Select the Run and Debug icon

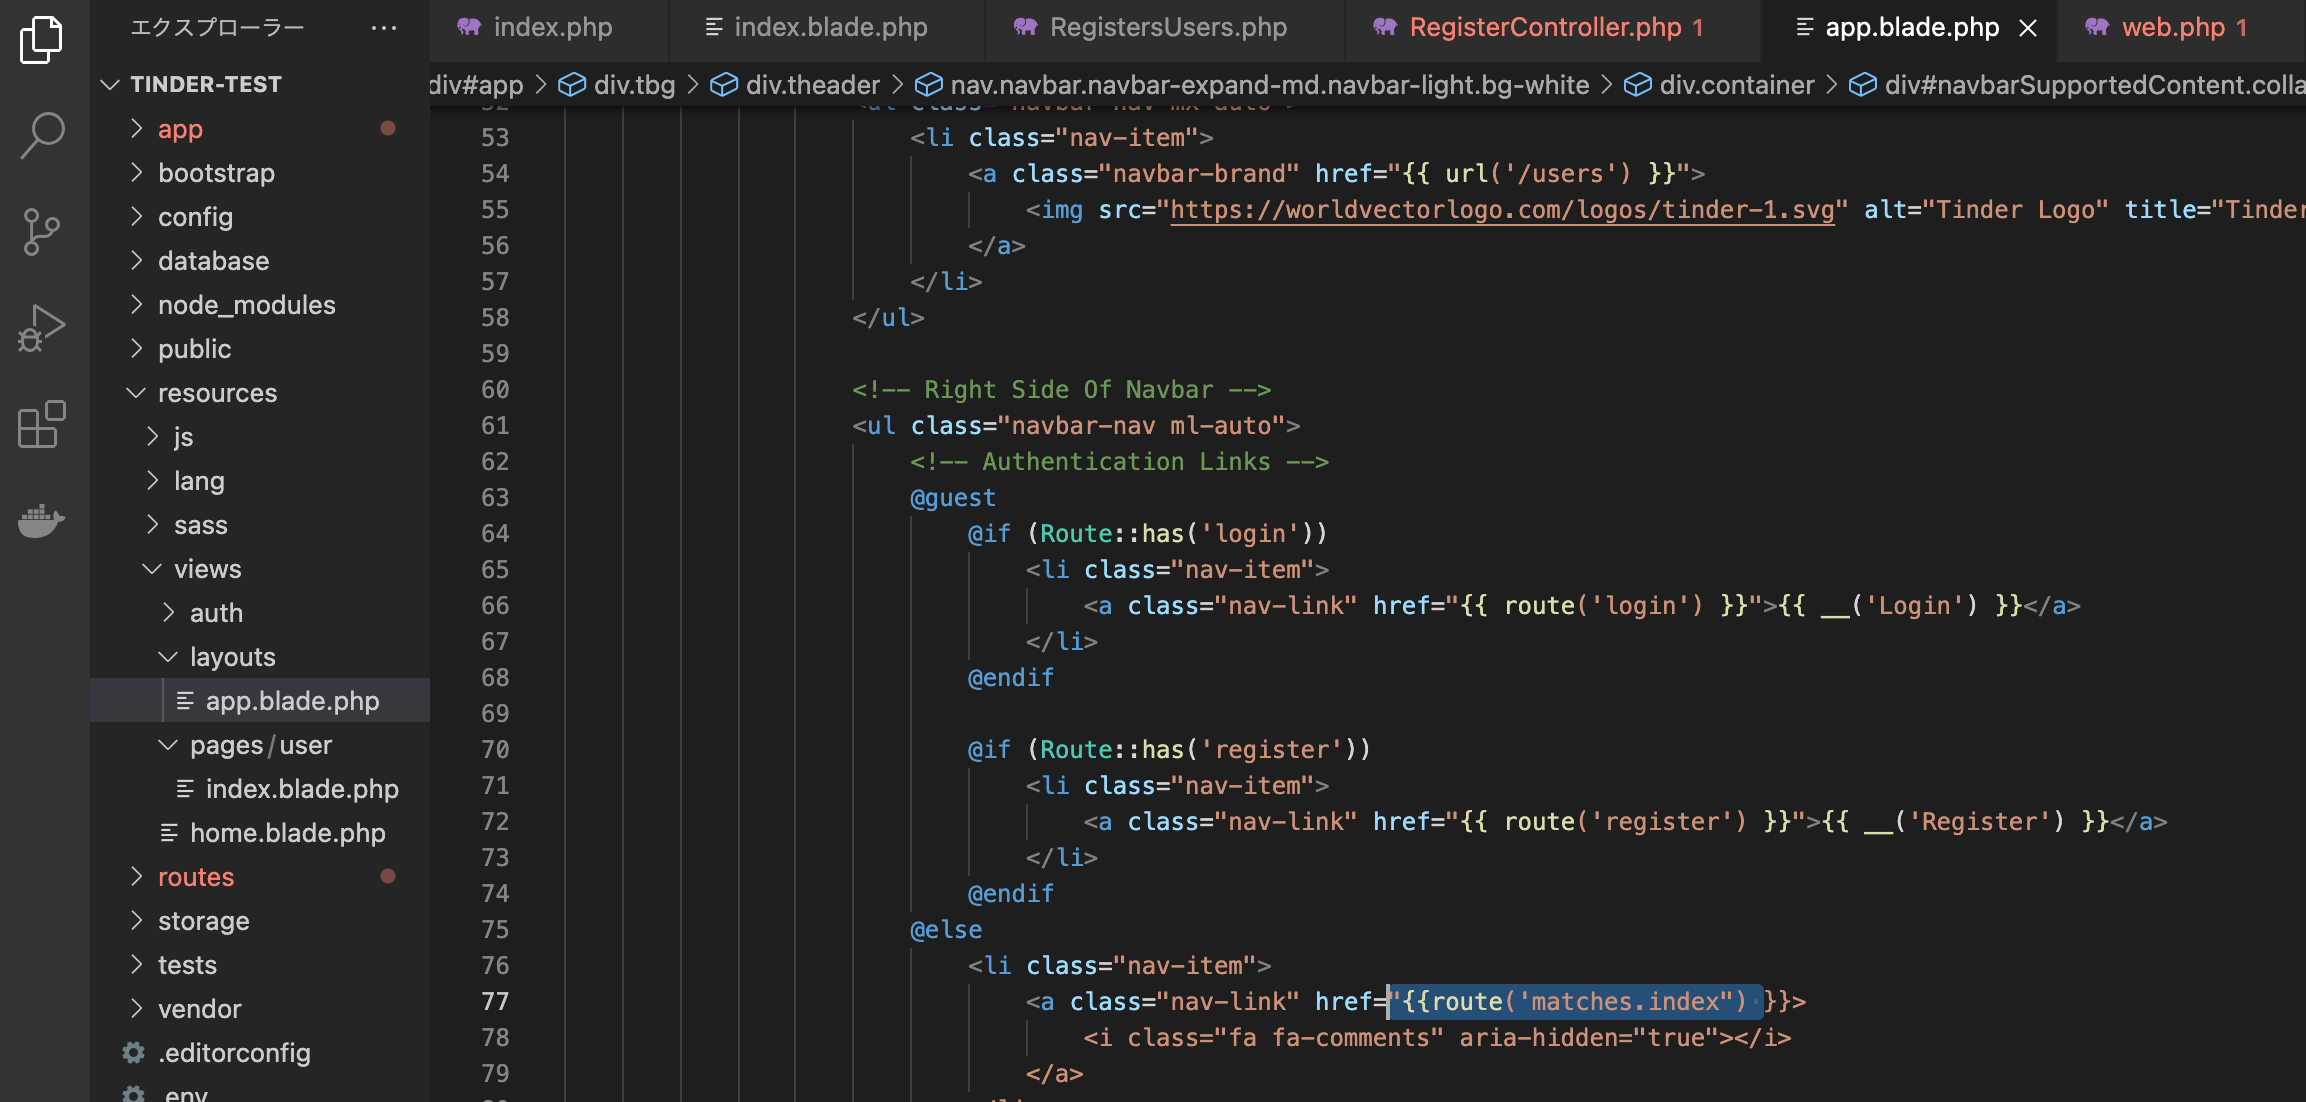(x=40, y=327)
